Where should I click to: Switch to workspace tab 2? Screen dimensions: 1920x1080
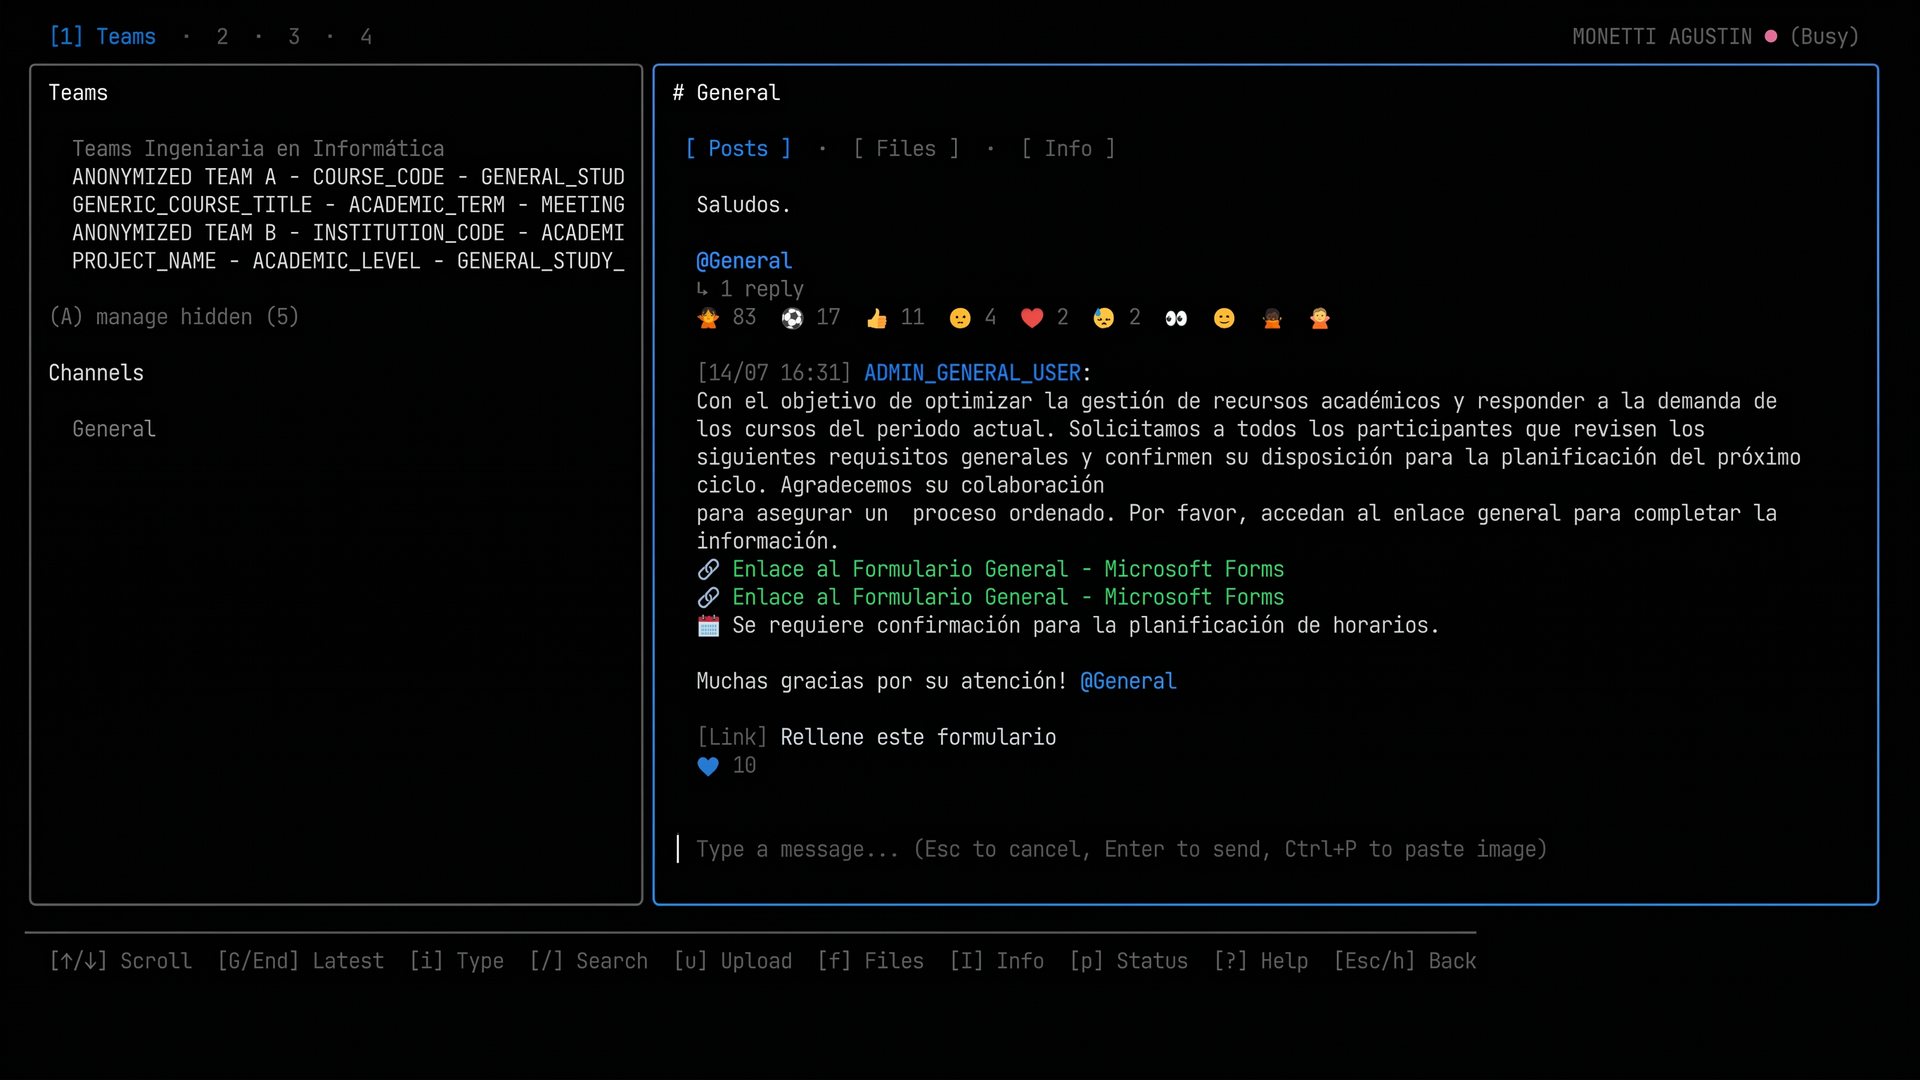(x=222, y=37)
